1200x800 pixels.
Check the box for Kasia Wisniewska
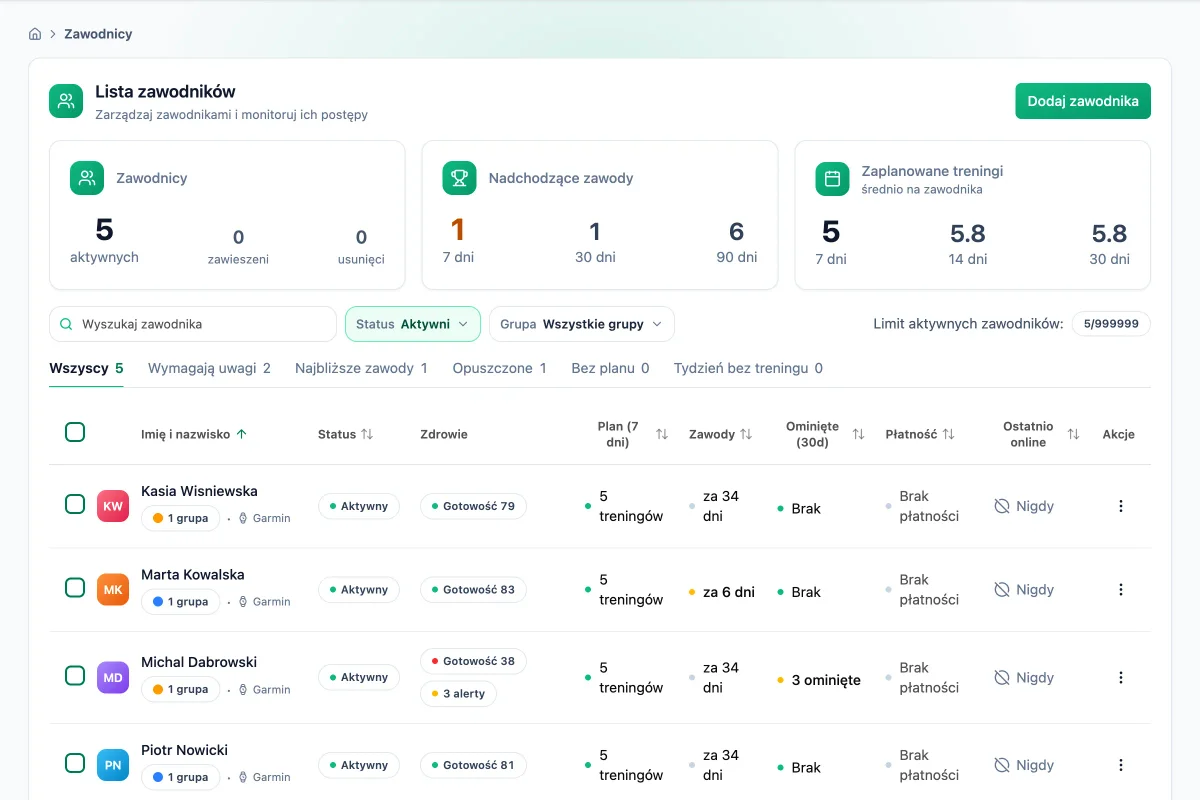point(75,504)
